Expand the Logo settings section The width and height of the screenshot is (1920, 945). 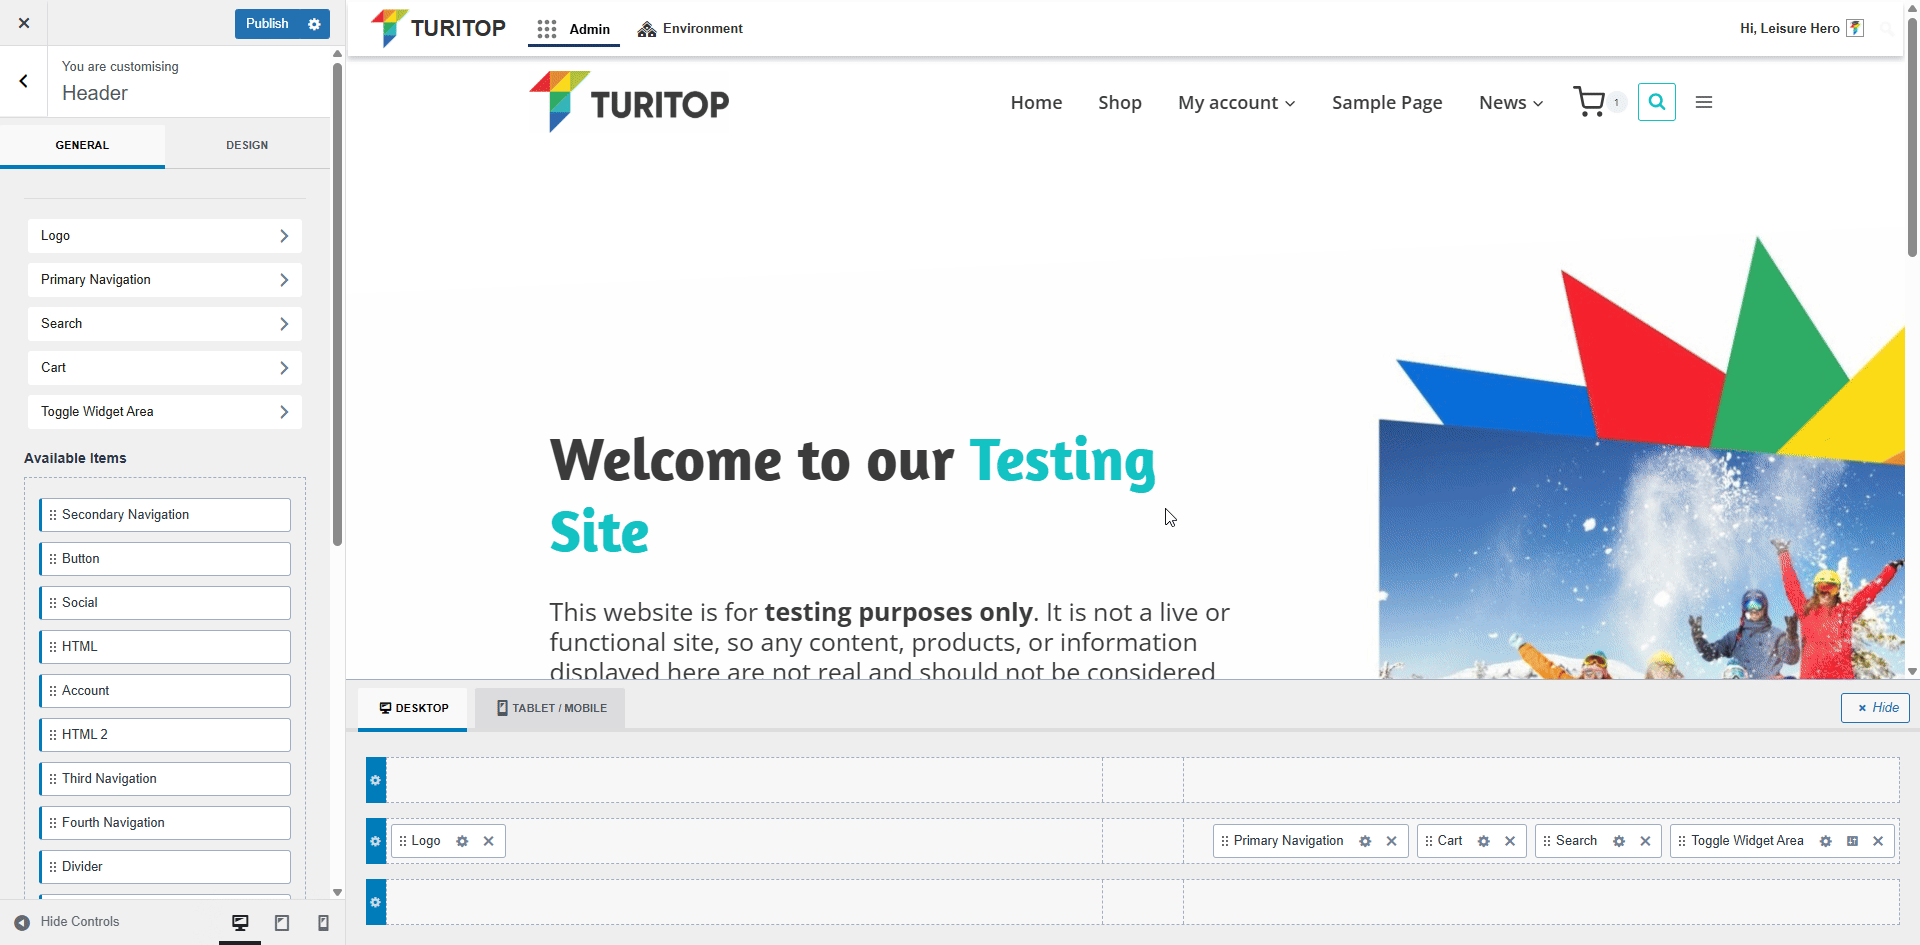point(165,236)
